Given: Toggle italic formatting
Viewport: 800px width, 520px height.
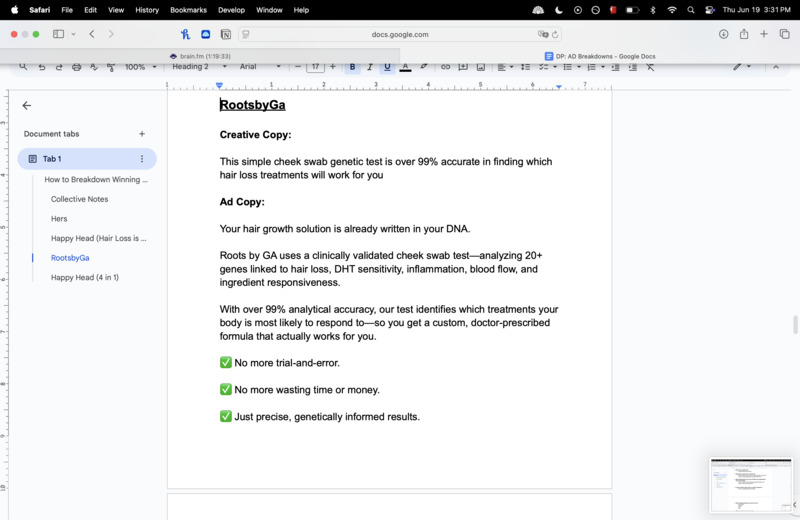Looking at the screenshot, I should click(370, 67).
